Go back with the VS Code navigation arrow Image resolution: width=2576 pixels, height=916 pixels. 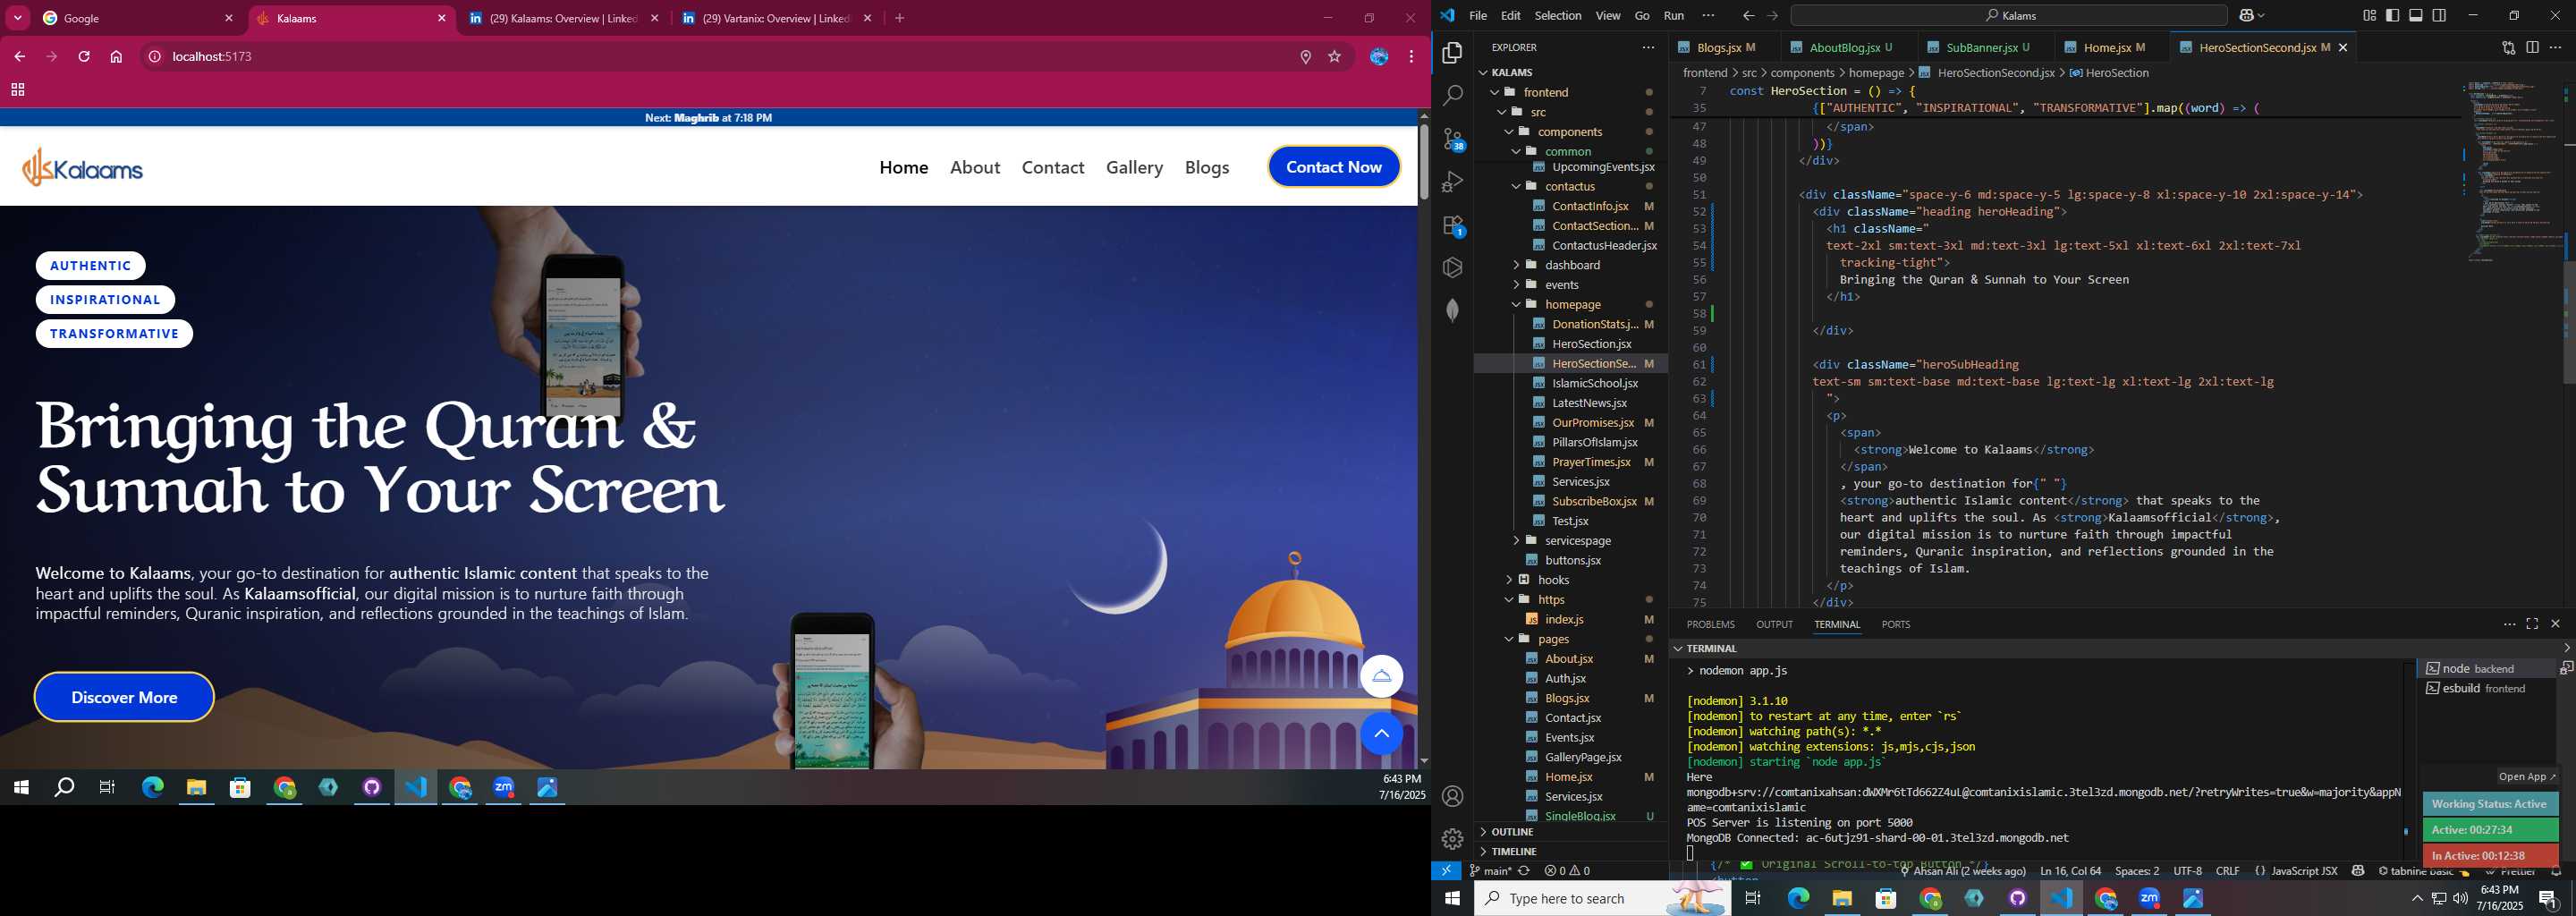coord(1748,15)
